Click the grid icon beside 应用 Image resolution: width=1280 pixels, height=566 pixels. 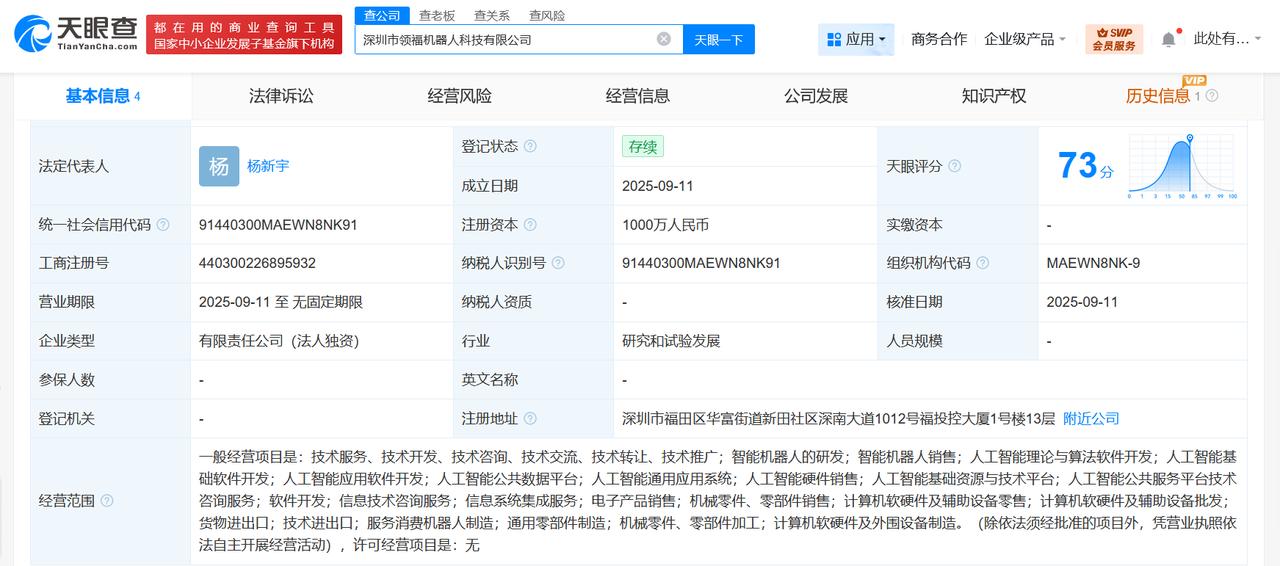click(834, 39)
